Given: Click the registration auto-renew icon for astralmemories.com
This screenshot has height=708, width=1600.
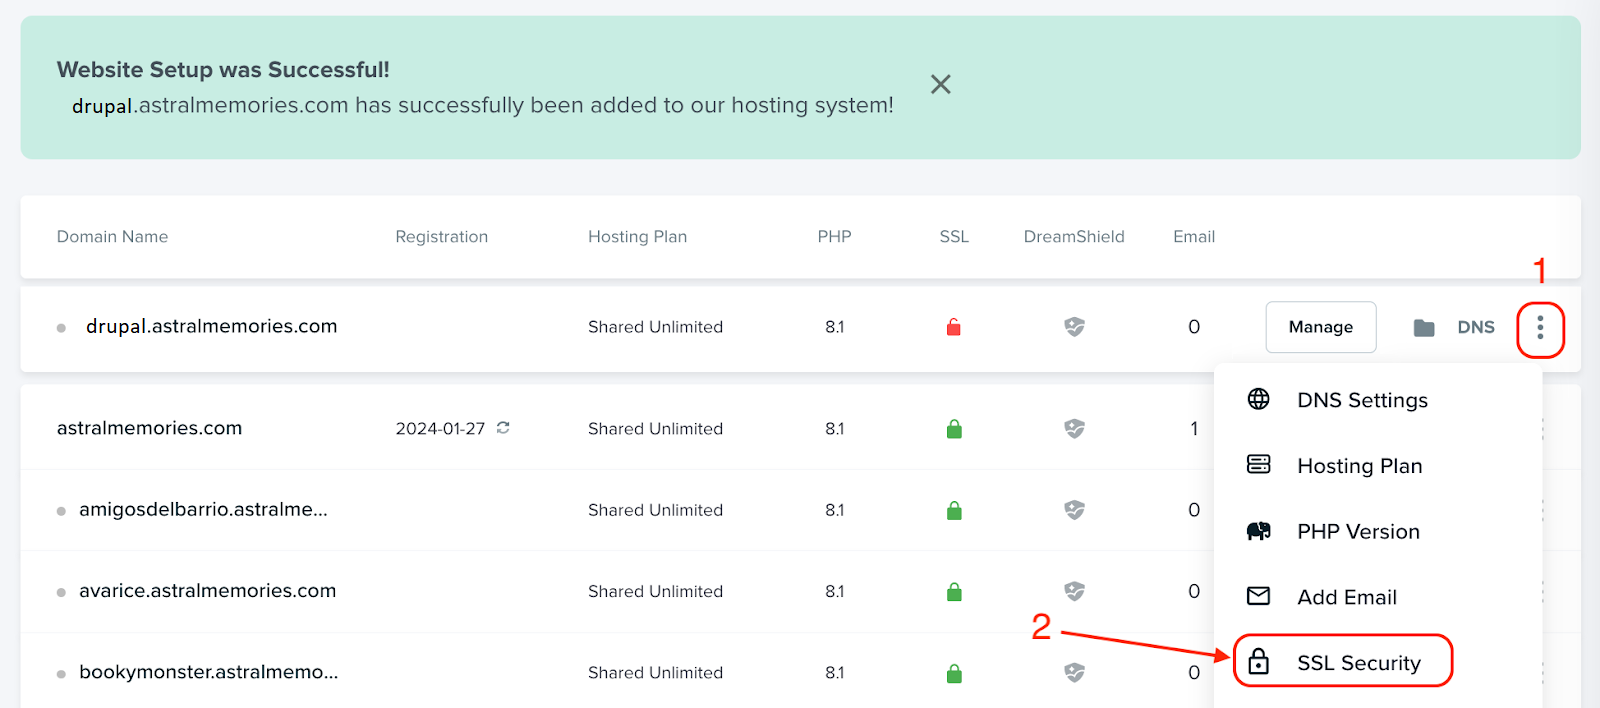Looking at the screenshot, I should (503, 428).
